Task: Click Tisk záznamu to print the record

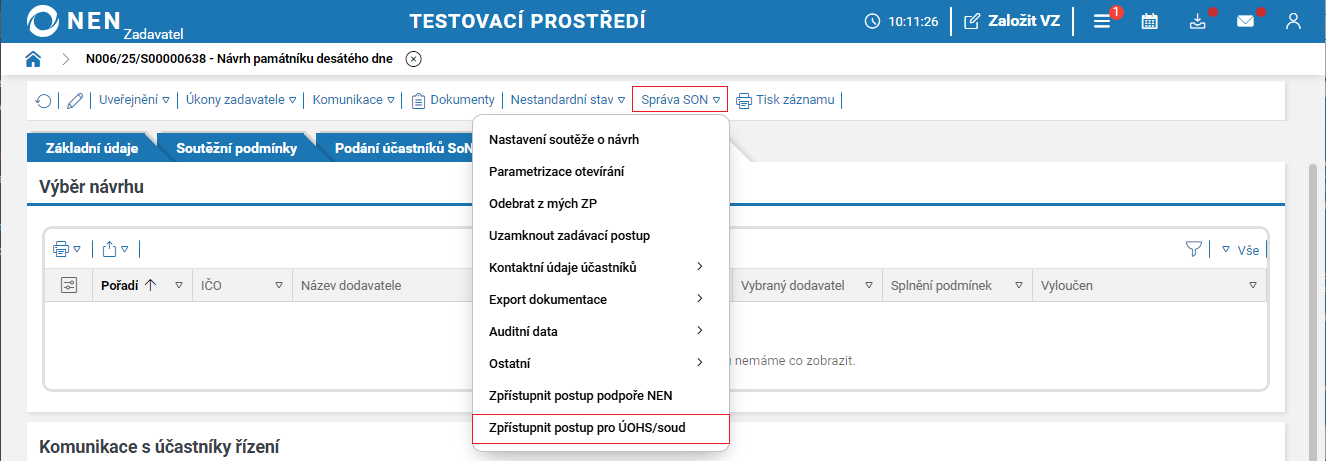Action: pyautogui.click(x=786, y=100)
